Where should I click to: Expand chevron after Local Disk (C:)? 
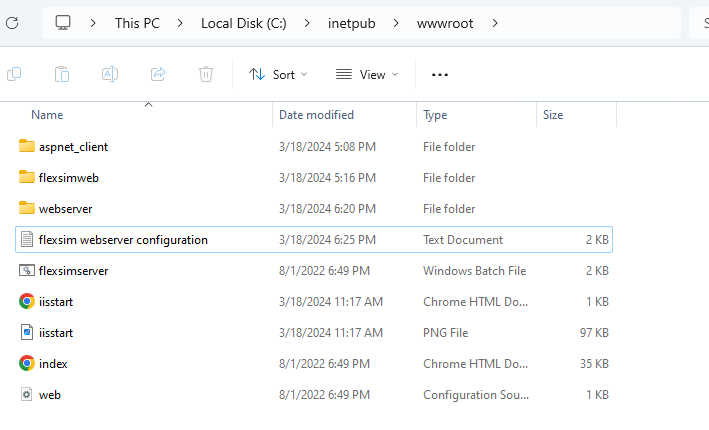tap(307, 23)
